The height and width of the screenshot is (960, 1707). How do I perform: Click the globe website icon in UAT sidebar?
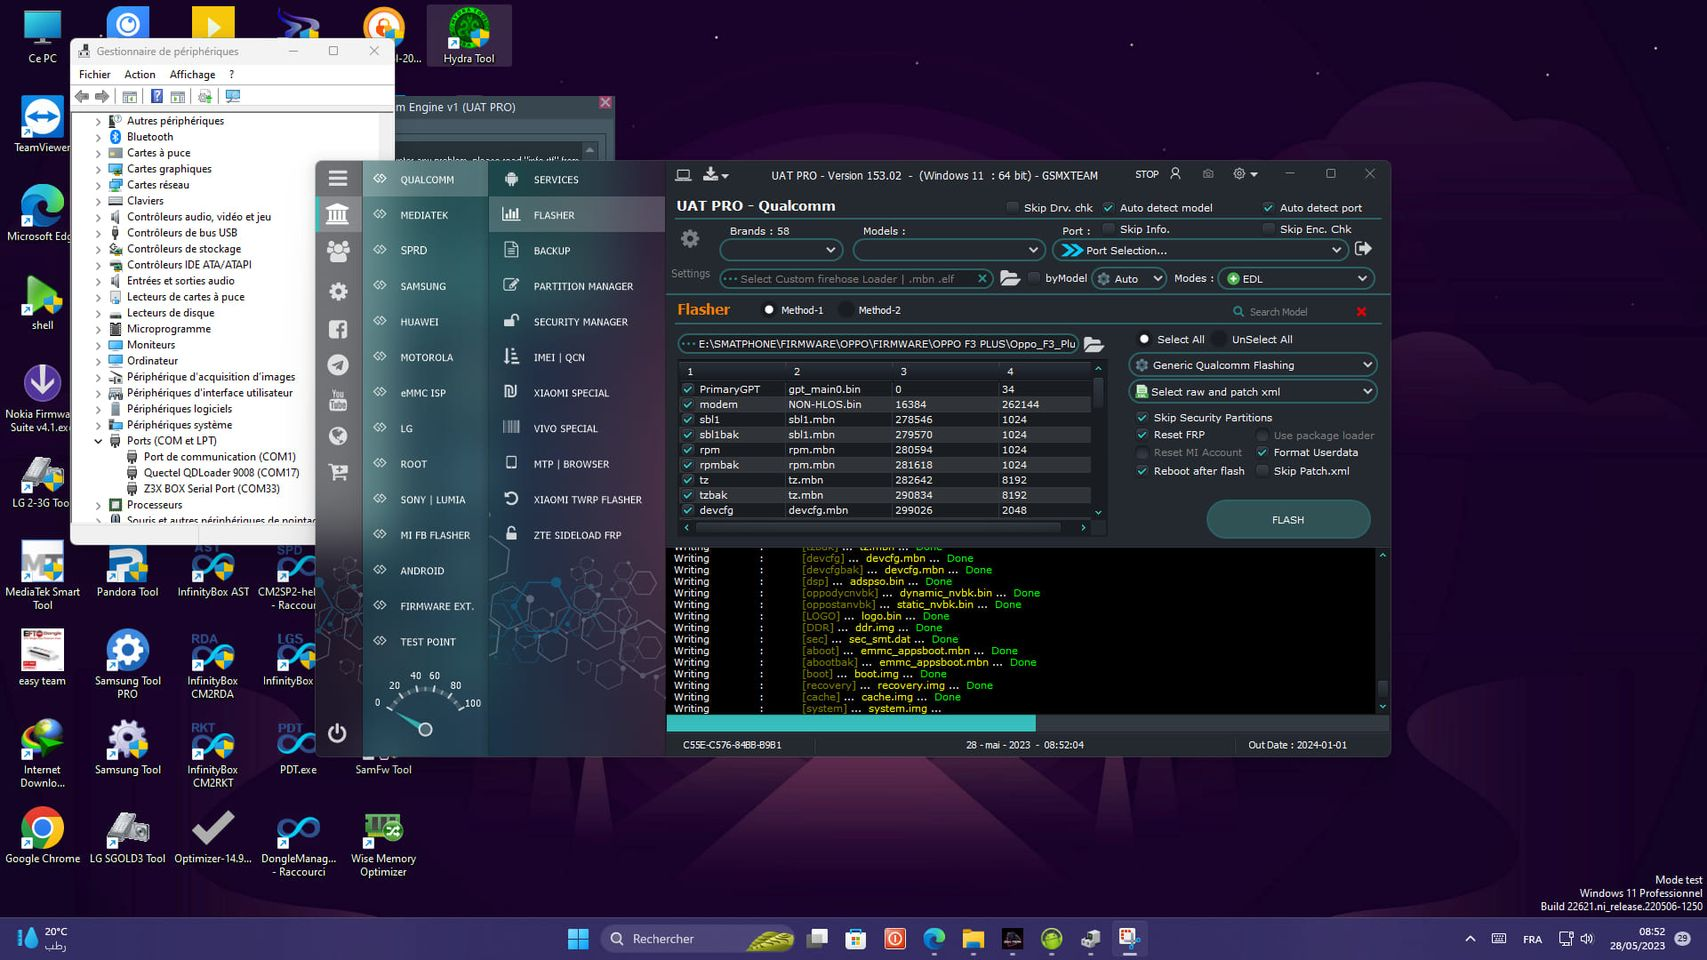point(338,436)
